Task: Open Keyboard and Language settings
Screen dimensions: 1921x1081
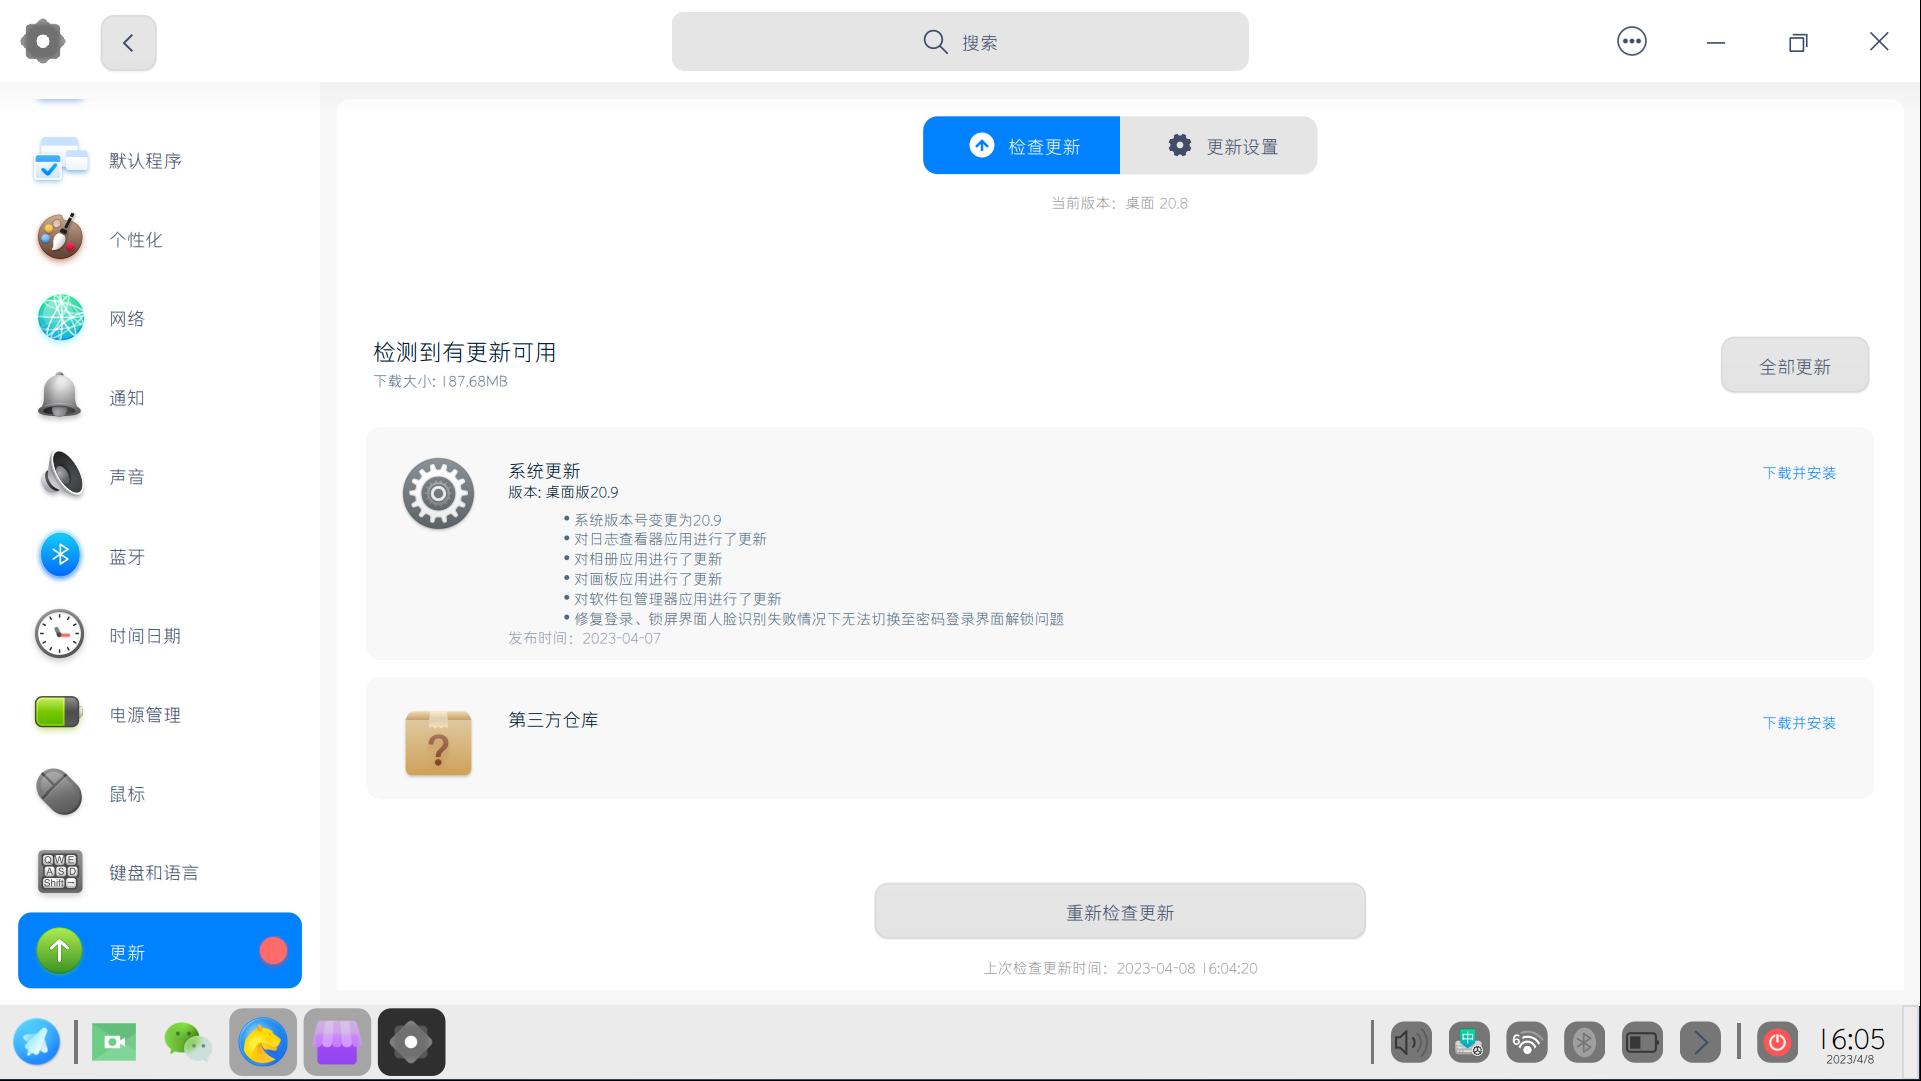Action: pos(152,872)
